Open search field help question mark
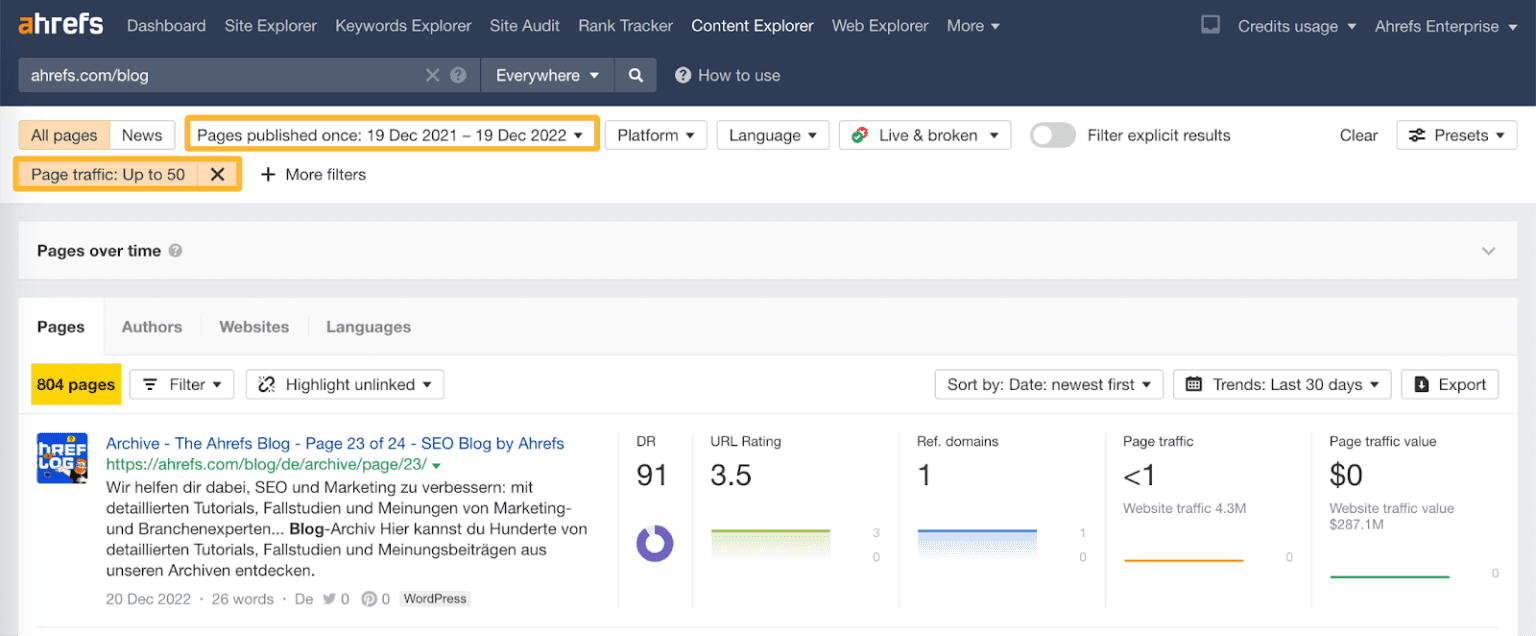Screen dimensions: 1536x636 tap(458, 75)
